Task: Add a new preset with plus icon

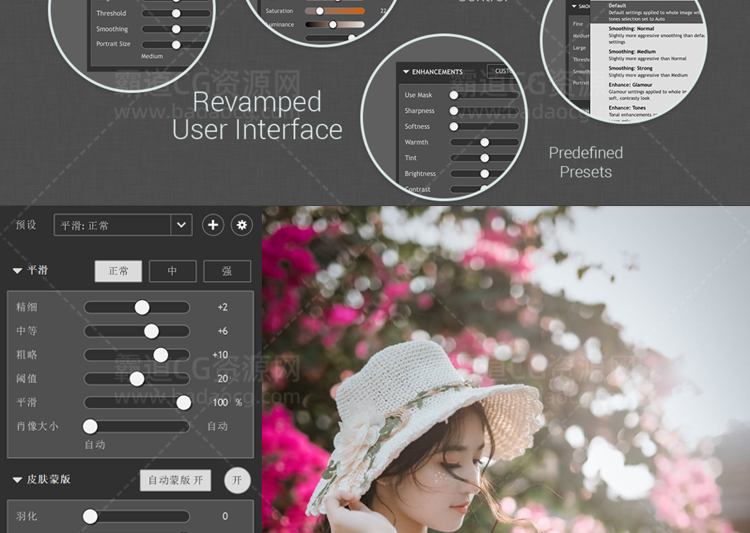Action: (x=213, y=225)
